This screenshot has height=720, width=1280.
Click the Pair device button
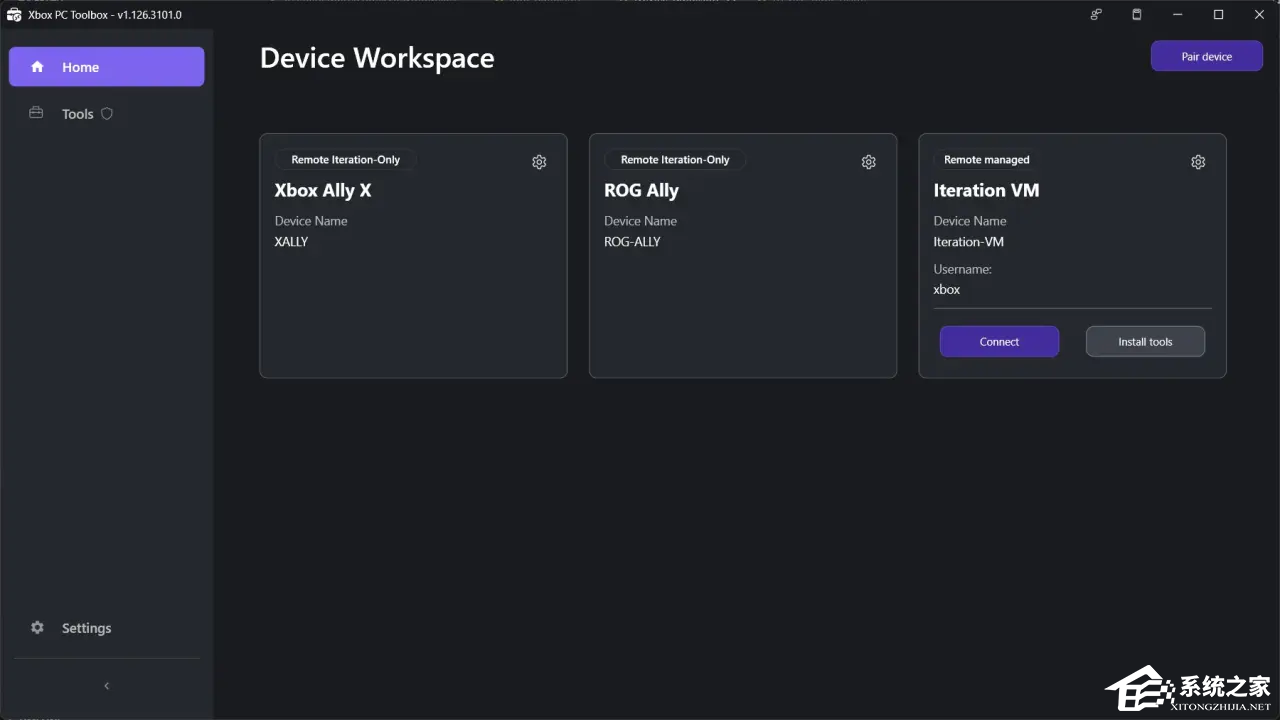[x=1206, y=57]
